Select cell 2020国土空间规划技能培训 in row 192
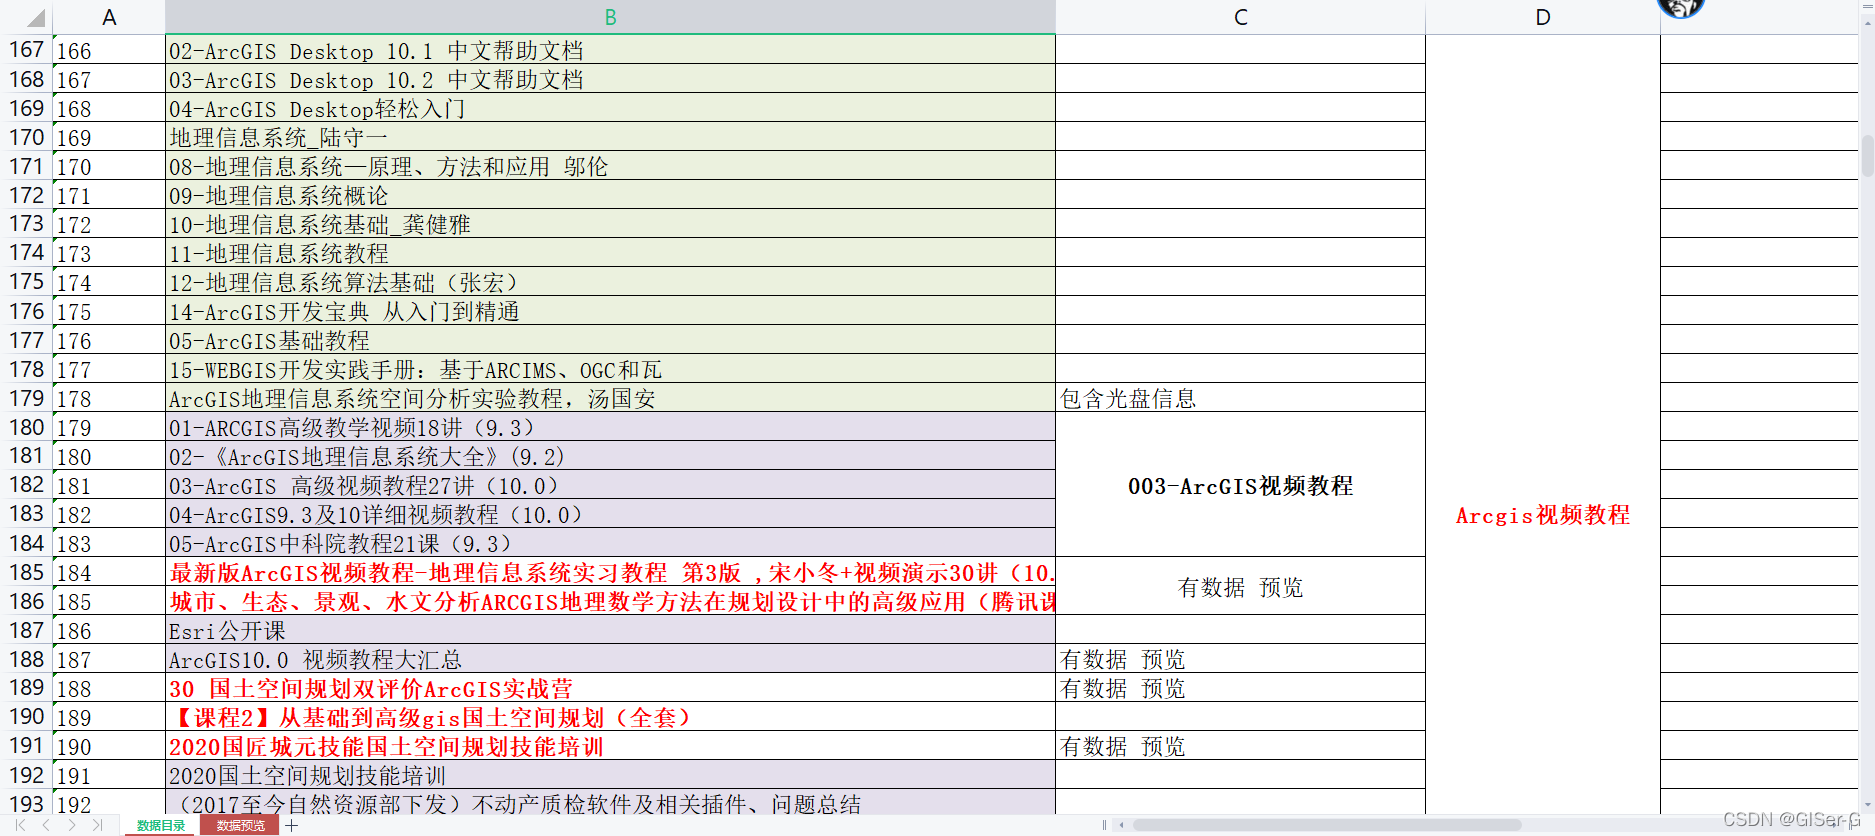The width and height of the screenshot is (1875, 836). click(x=610, y=775)
